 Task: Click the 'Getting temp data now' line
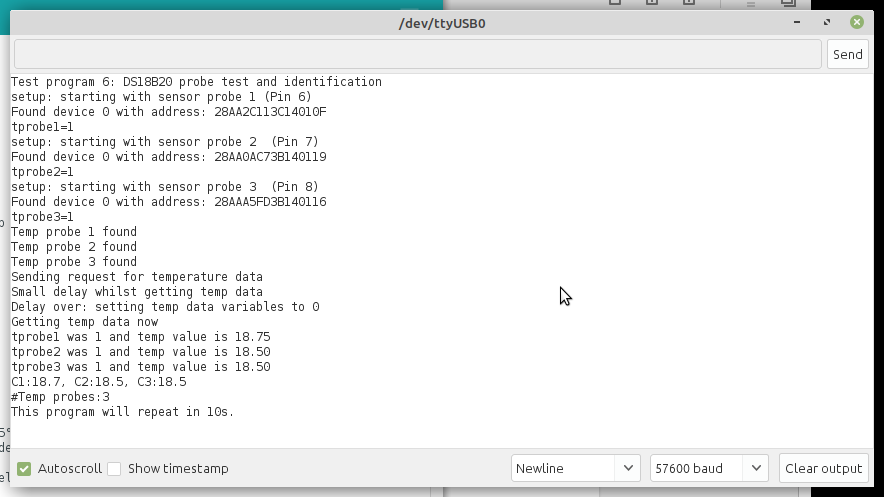85,322
